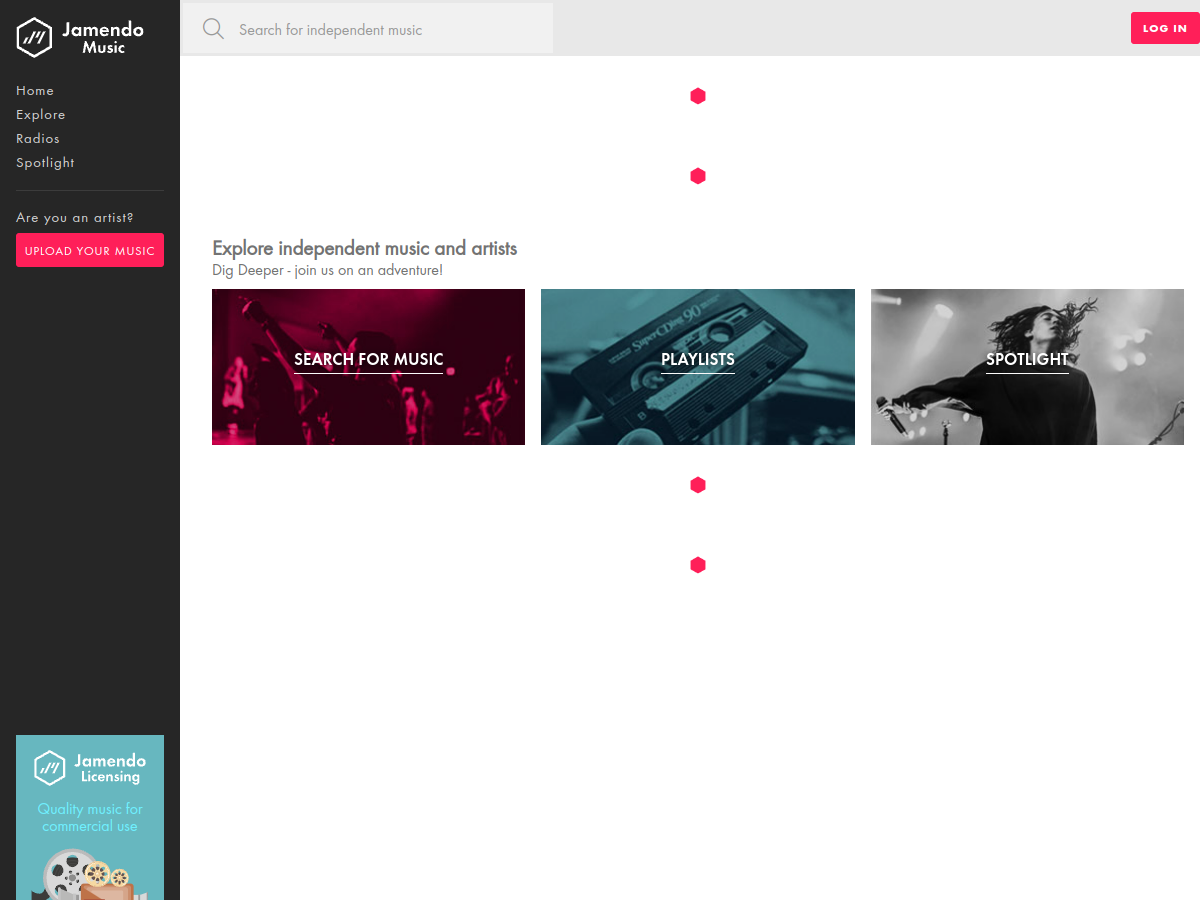Screen dimensions: 1200x900
Task: Click the magnifying glass search icon
Action: [213, 29]
